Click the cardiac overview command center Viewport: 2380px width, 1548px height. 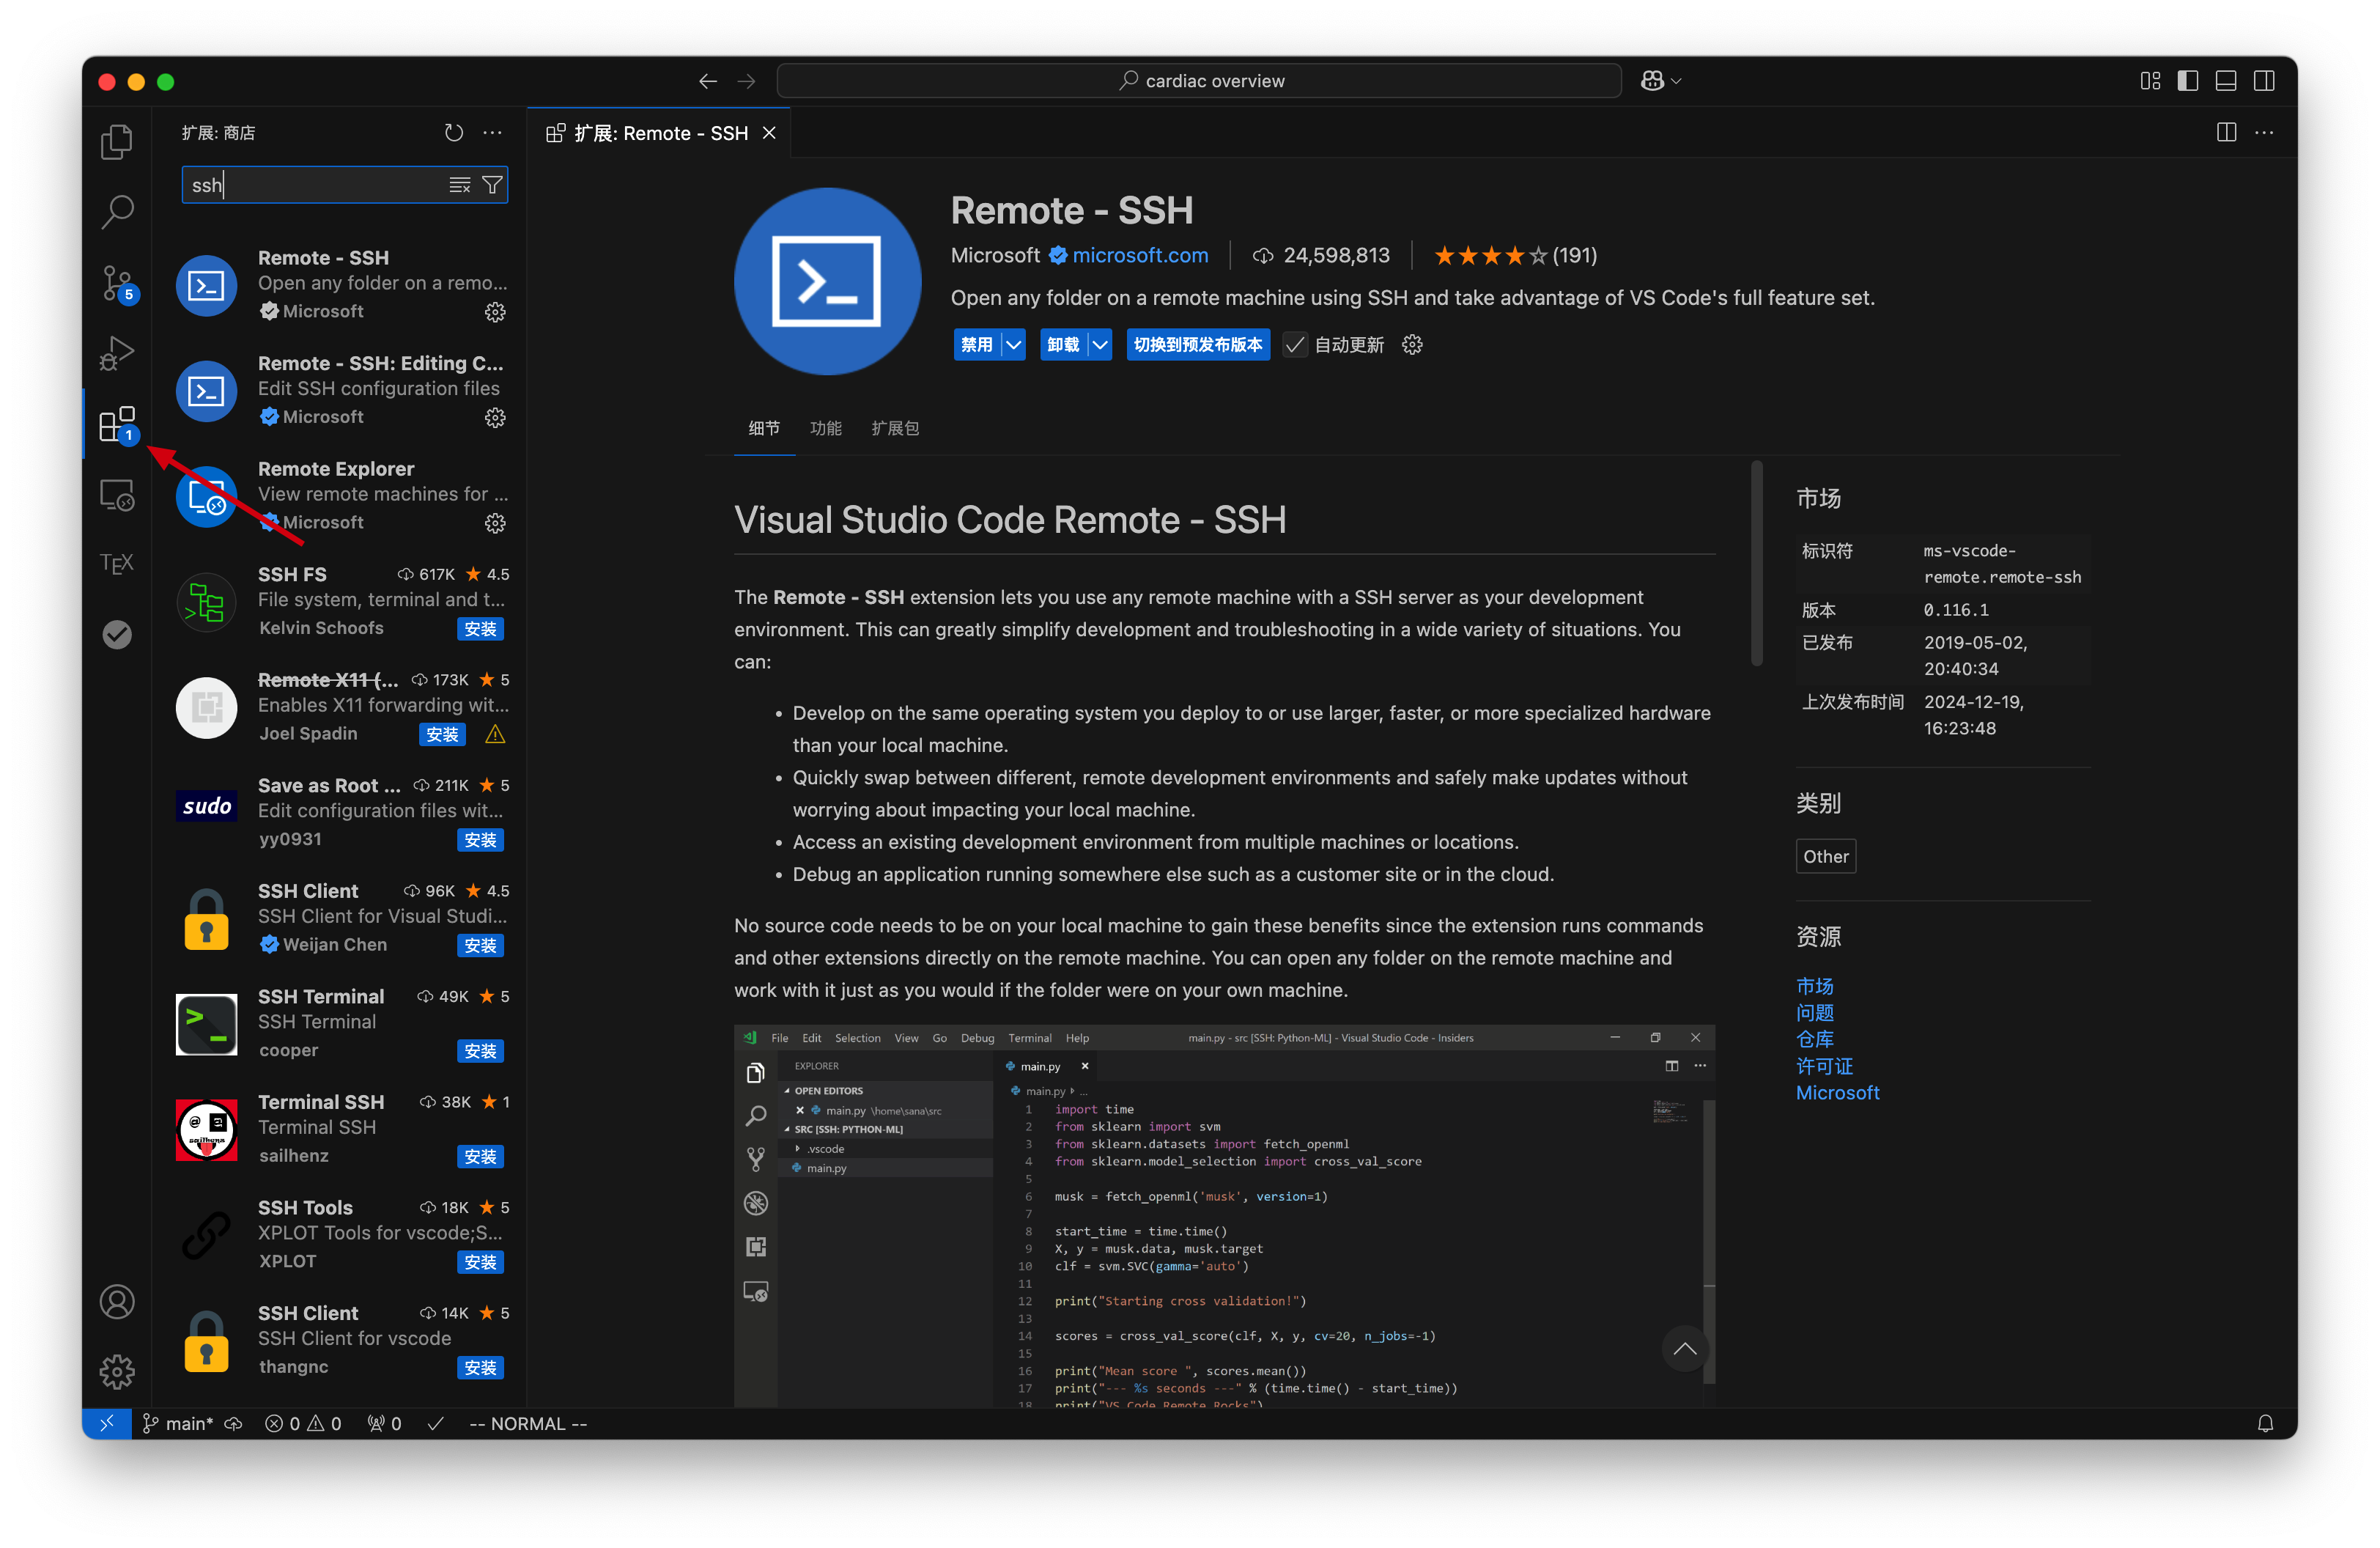(1199, 81)
